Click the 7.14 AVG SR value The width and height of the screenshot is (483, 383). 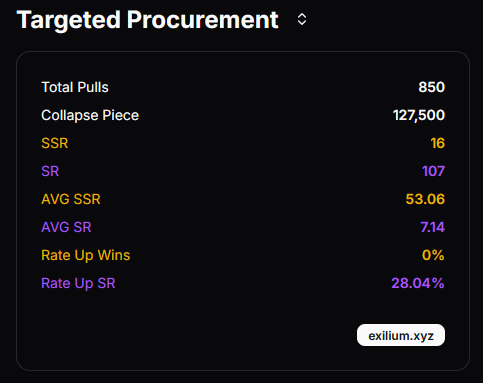click(432, 227)
